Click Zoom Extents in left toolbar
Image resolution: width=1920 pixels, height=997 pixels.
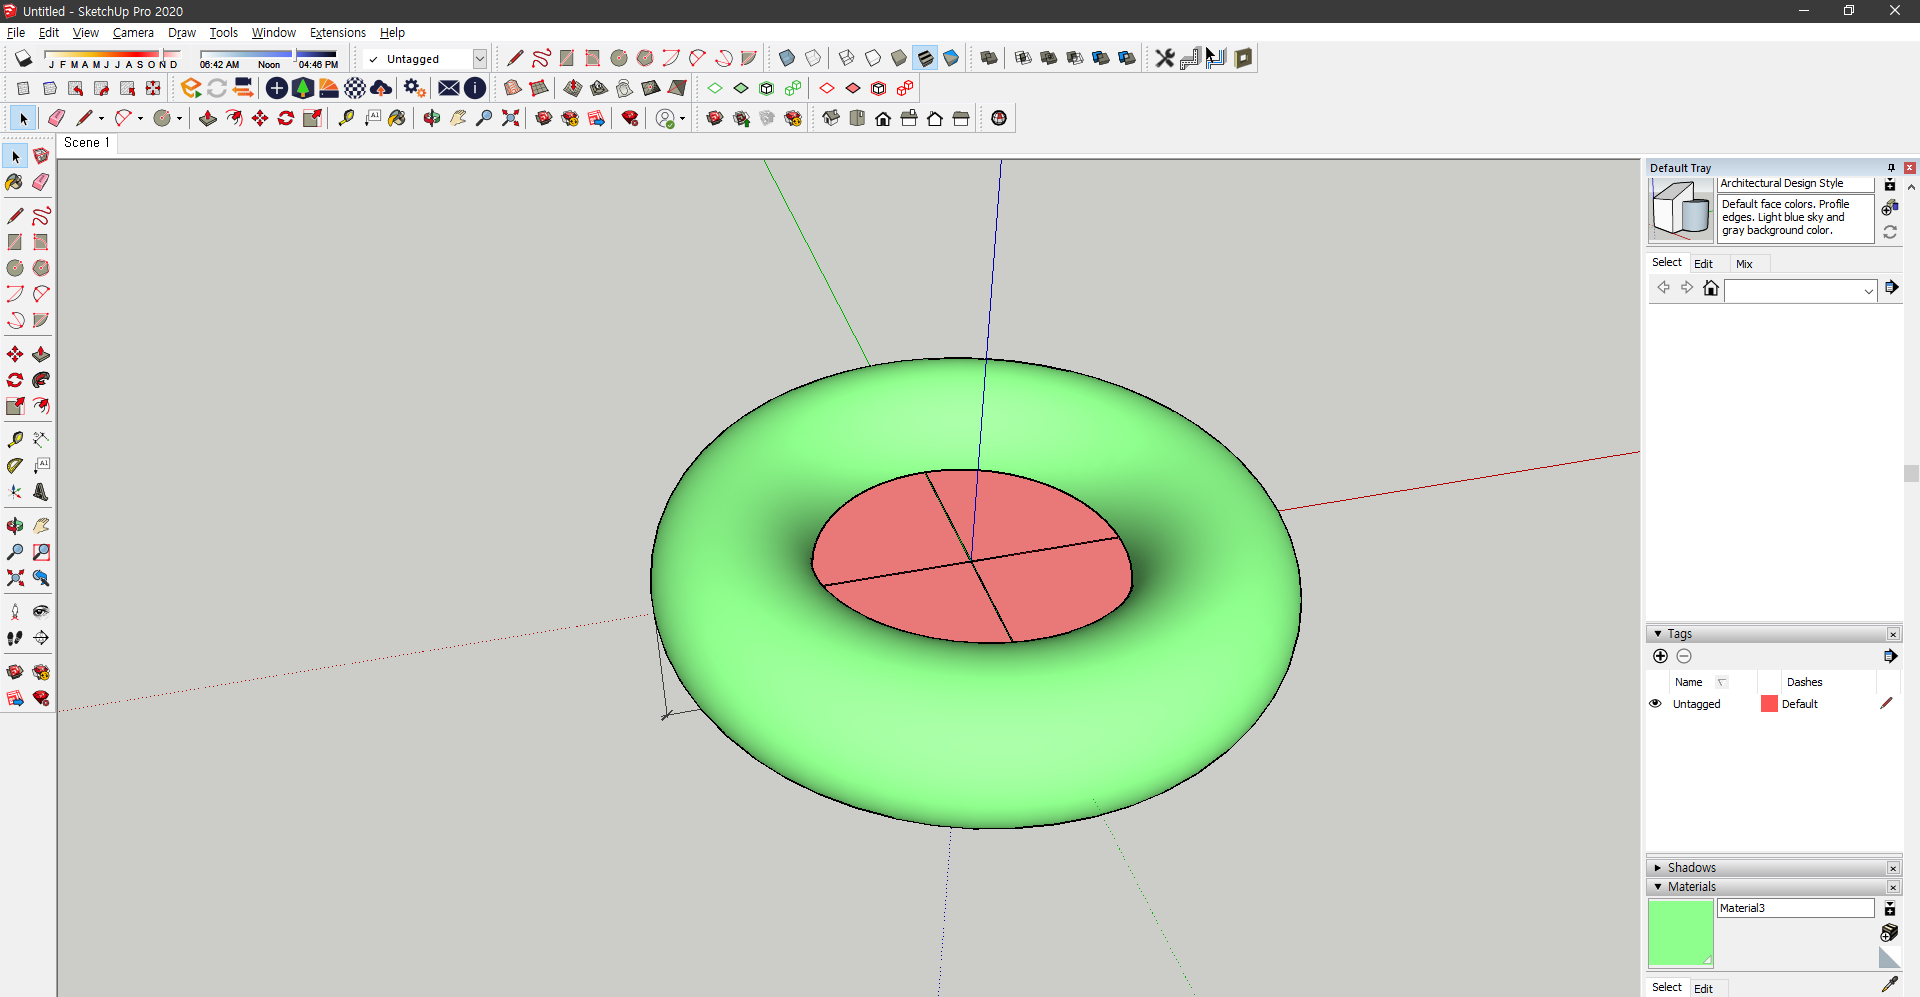[15, 578]
